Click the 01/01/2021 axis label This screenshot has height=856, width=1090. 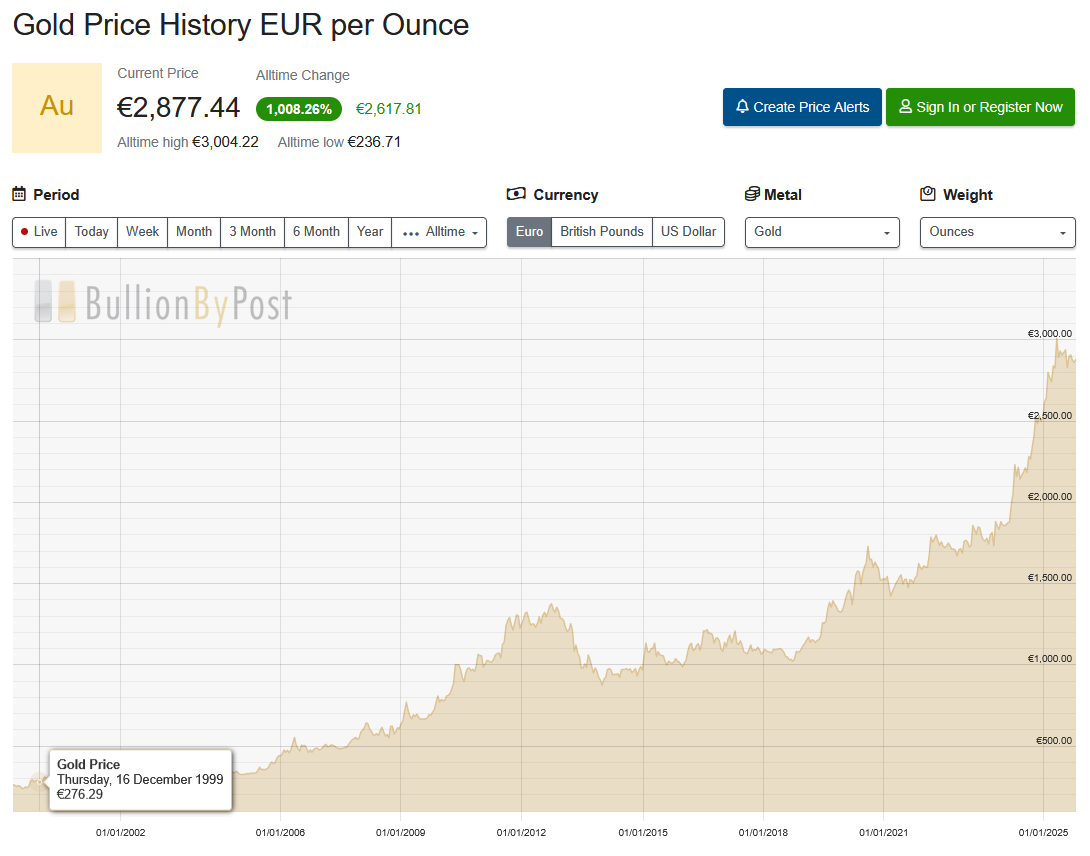coord(884,832)
